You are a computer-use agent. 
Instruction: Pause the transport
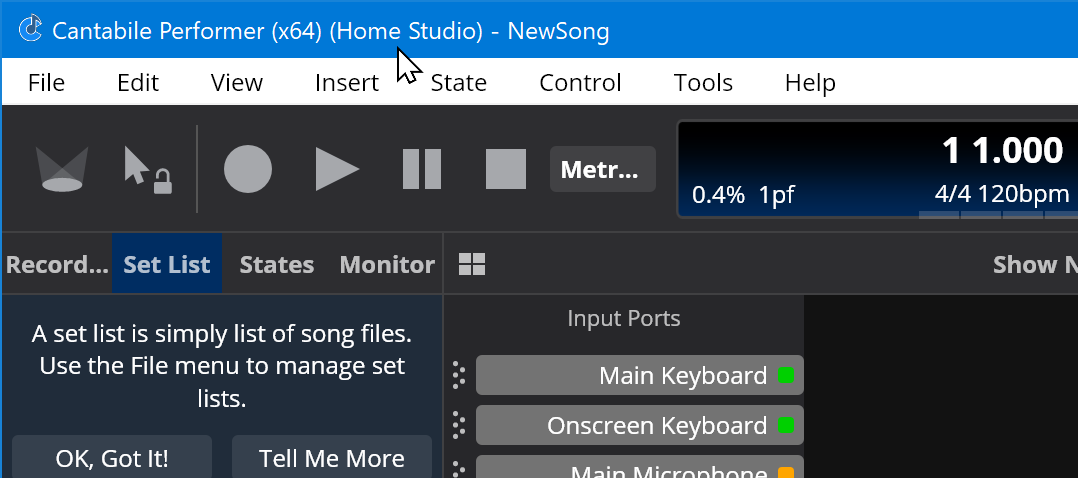421,169
